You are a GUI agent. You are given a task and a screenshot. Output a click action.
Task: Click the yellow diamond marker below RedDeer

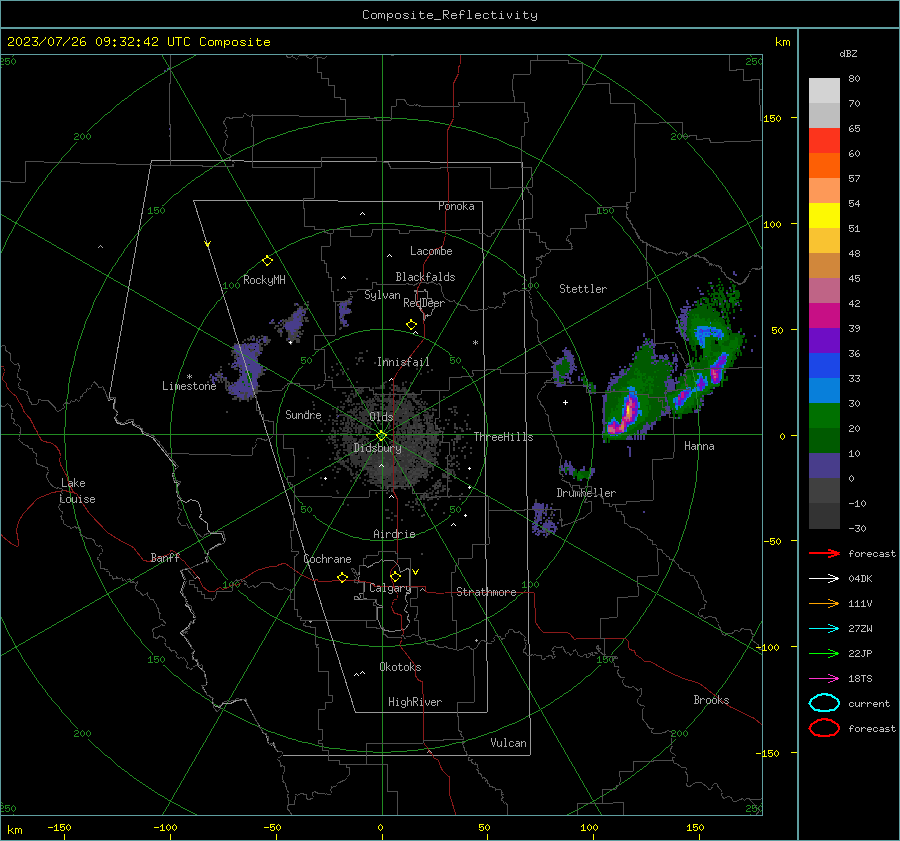tap(412, 325)
